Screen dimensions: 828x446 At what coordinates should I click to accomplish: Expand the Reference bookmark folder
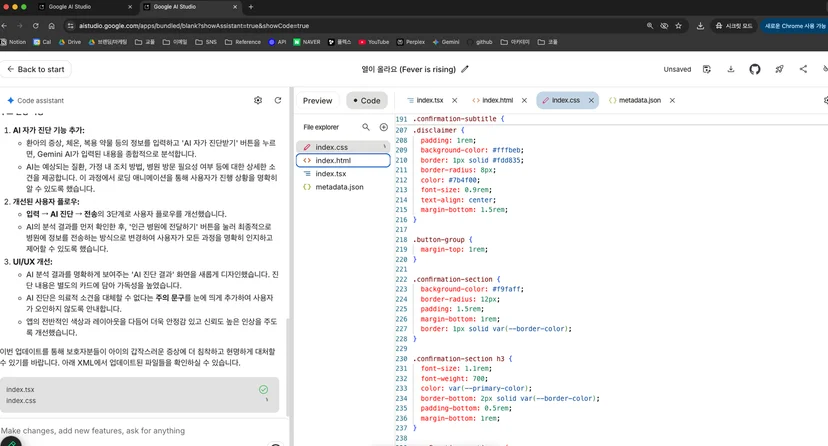click(x=243, y=42)
